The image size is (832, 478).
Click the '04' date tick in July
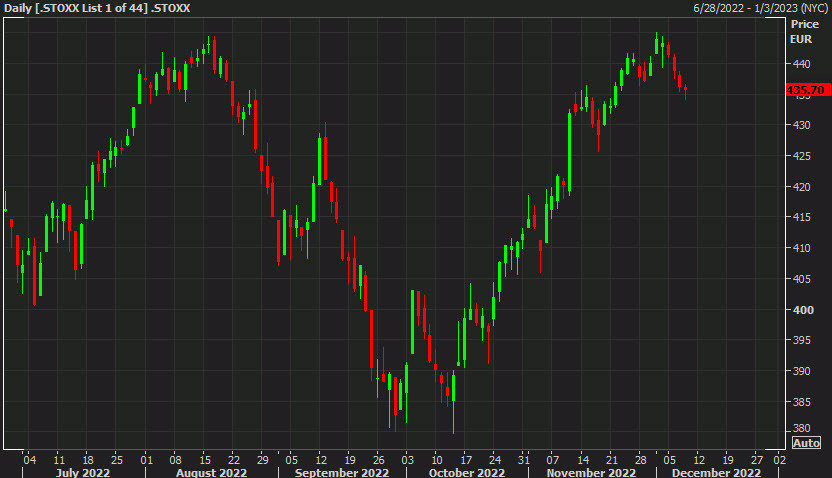[30, 460]
